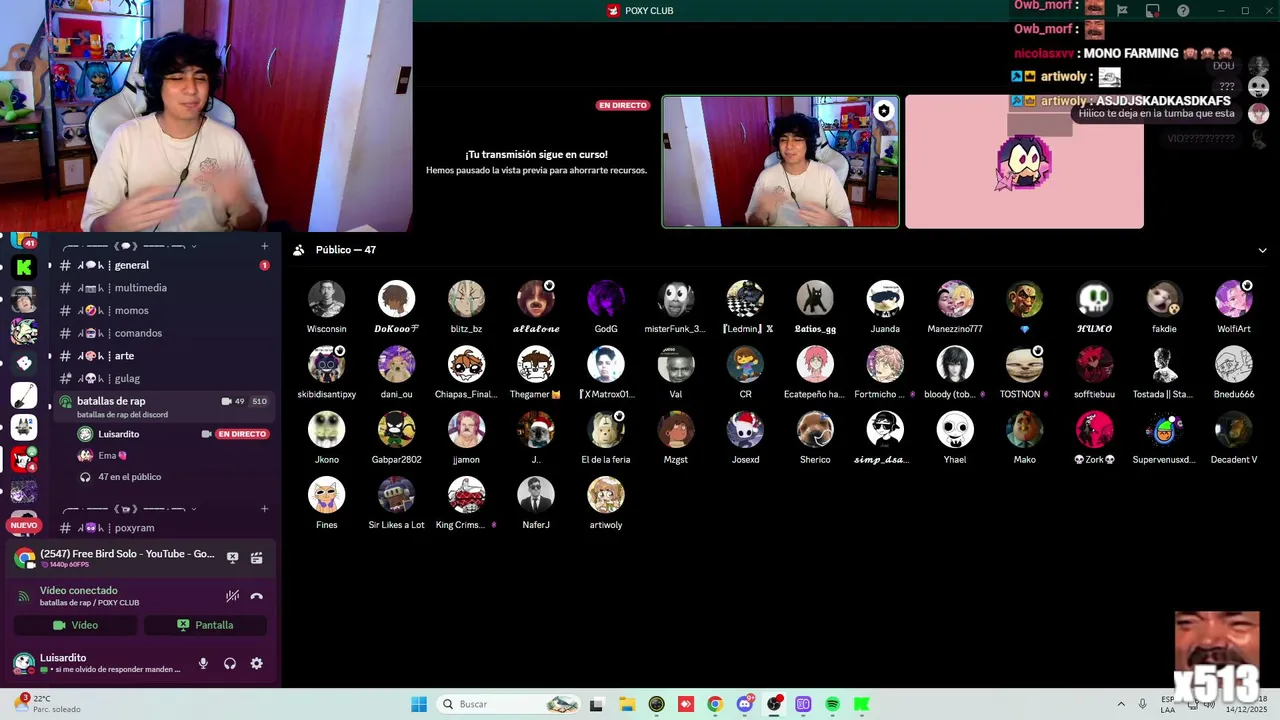
Task: Open File Explorer from the taskbar
Action: (x=626, y=704)
